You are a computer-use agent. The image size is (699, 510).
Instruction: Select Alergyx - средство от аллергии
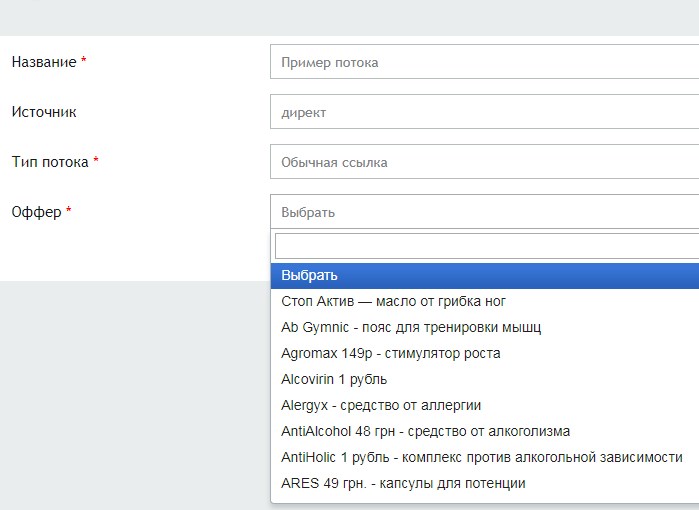381,405
